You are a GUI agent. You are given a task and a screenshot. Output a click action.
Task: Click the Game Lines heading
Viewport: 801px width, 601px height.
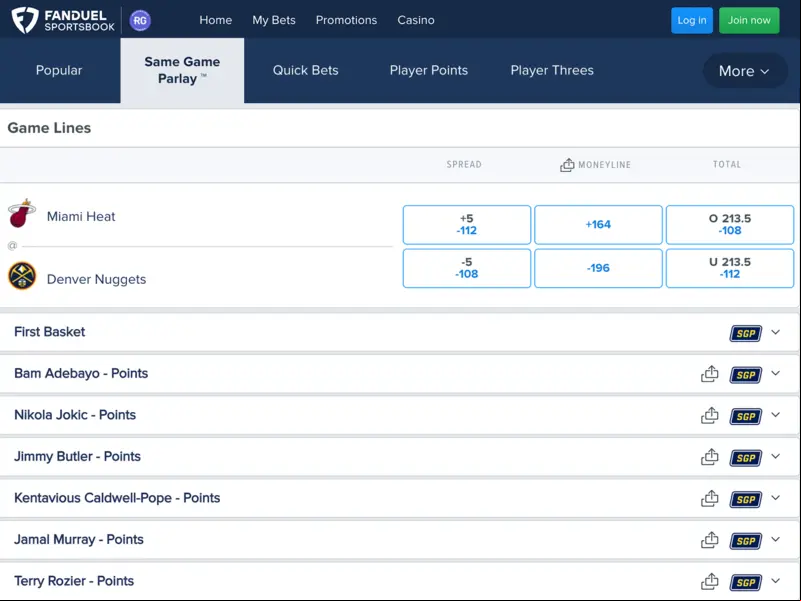(49, 128)
